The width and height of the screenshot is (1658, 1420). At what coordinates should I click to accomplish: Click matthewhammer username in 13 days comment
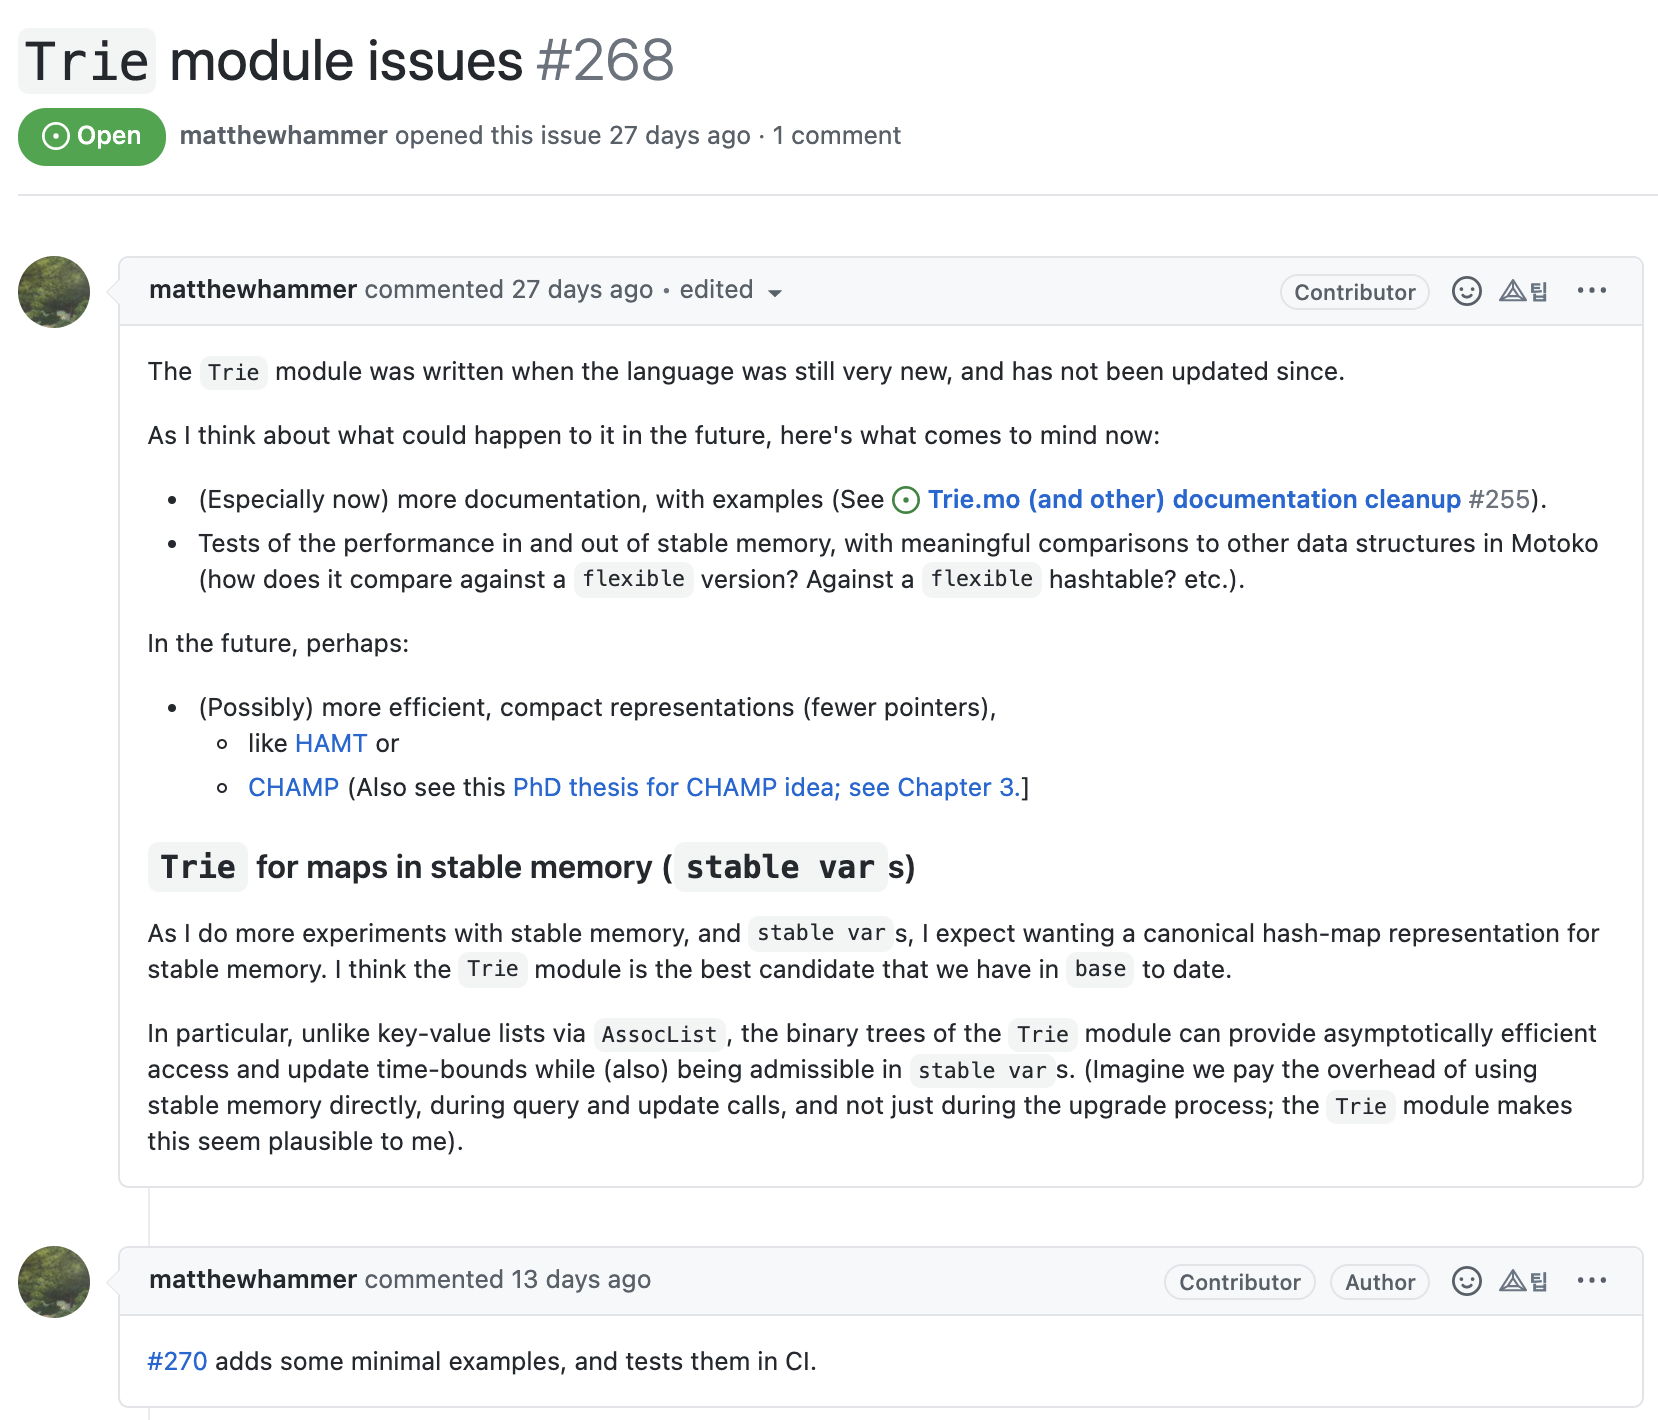[x=253, y=1279]
